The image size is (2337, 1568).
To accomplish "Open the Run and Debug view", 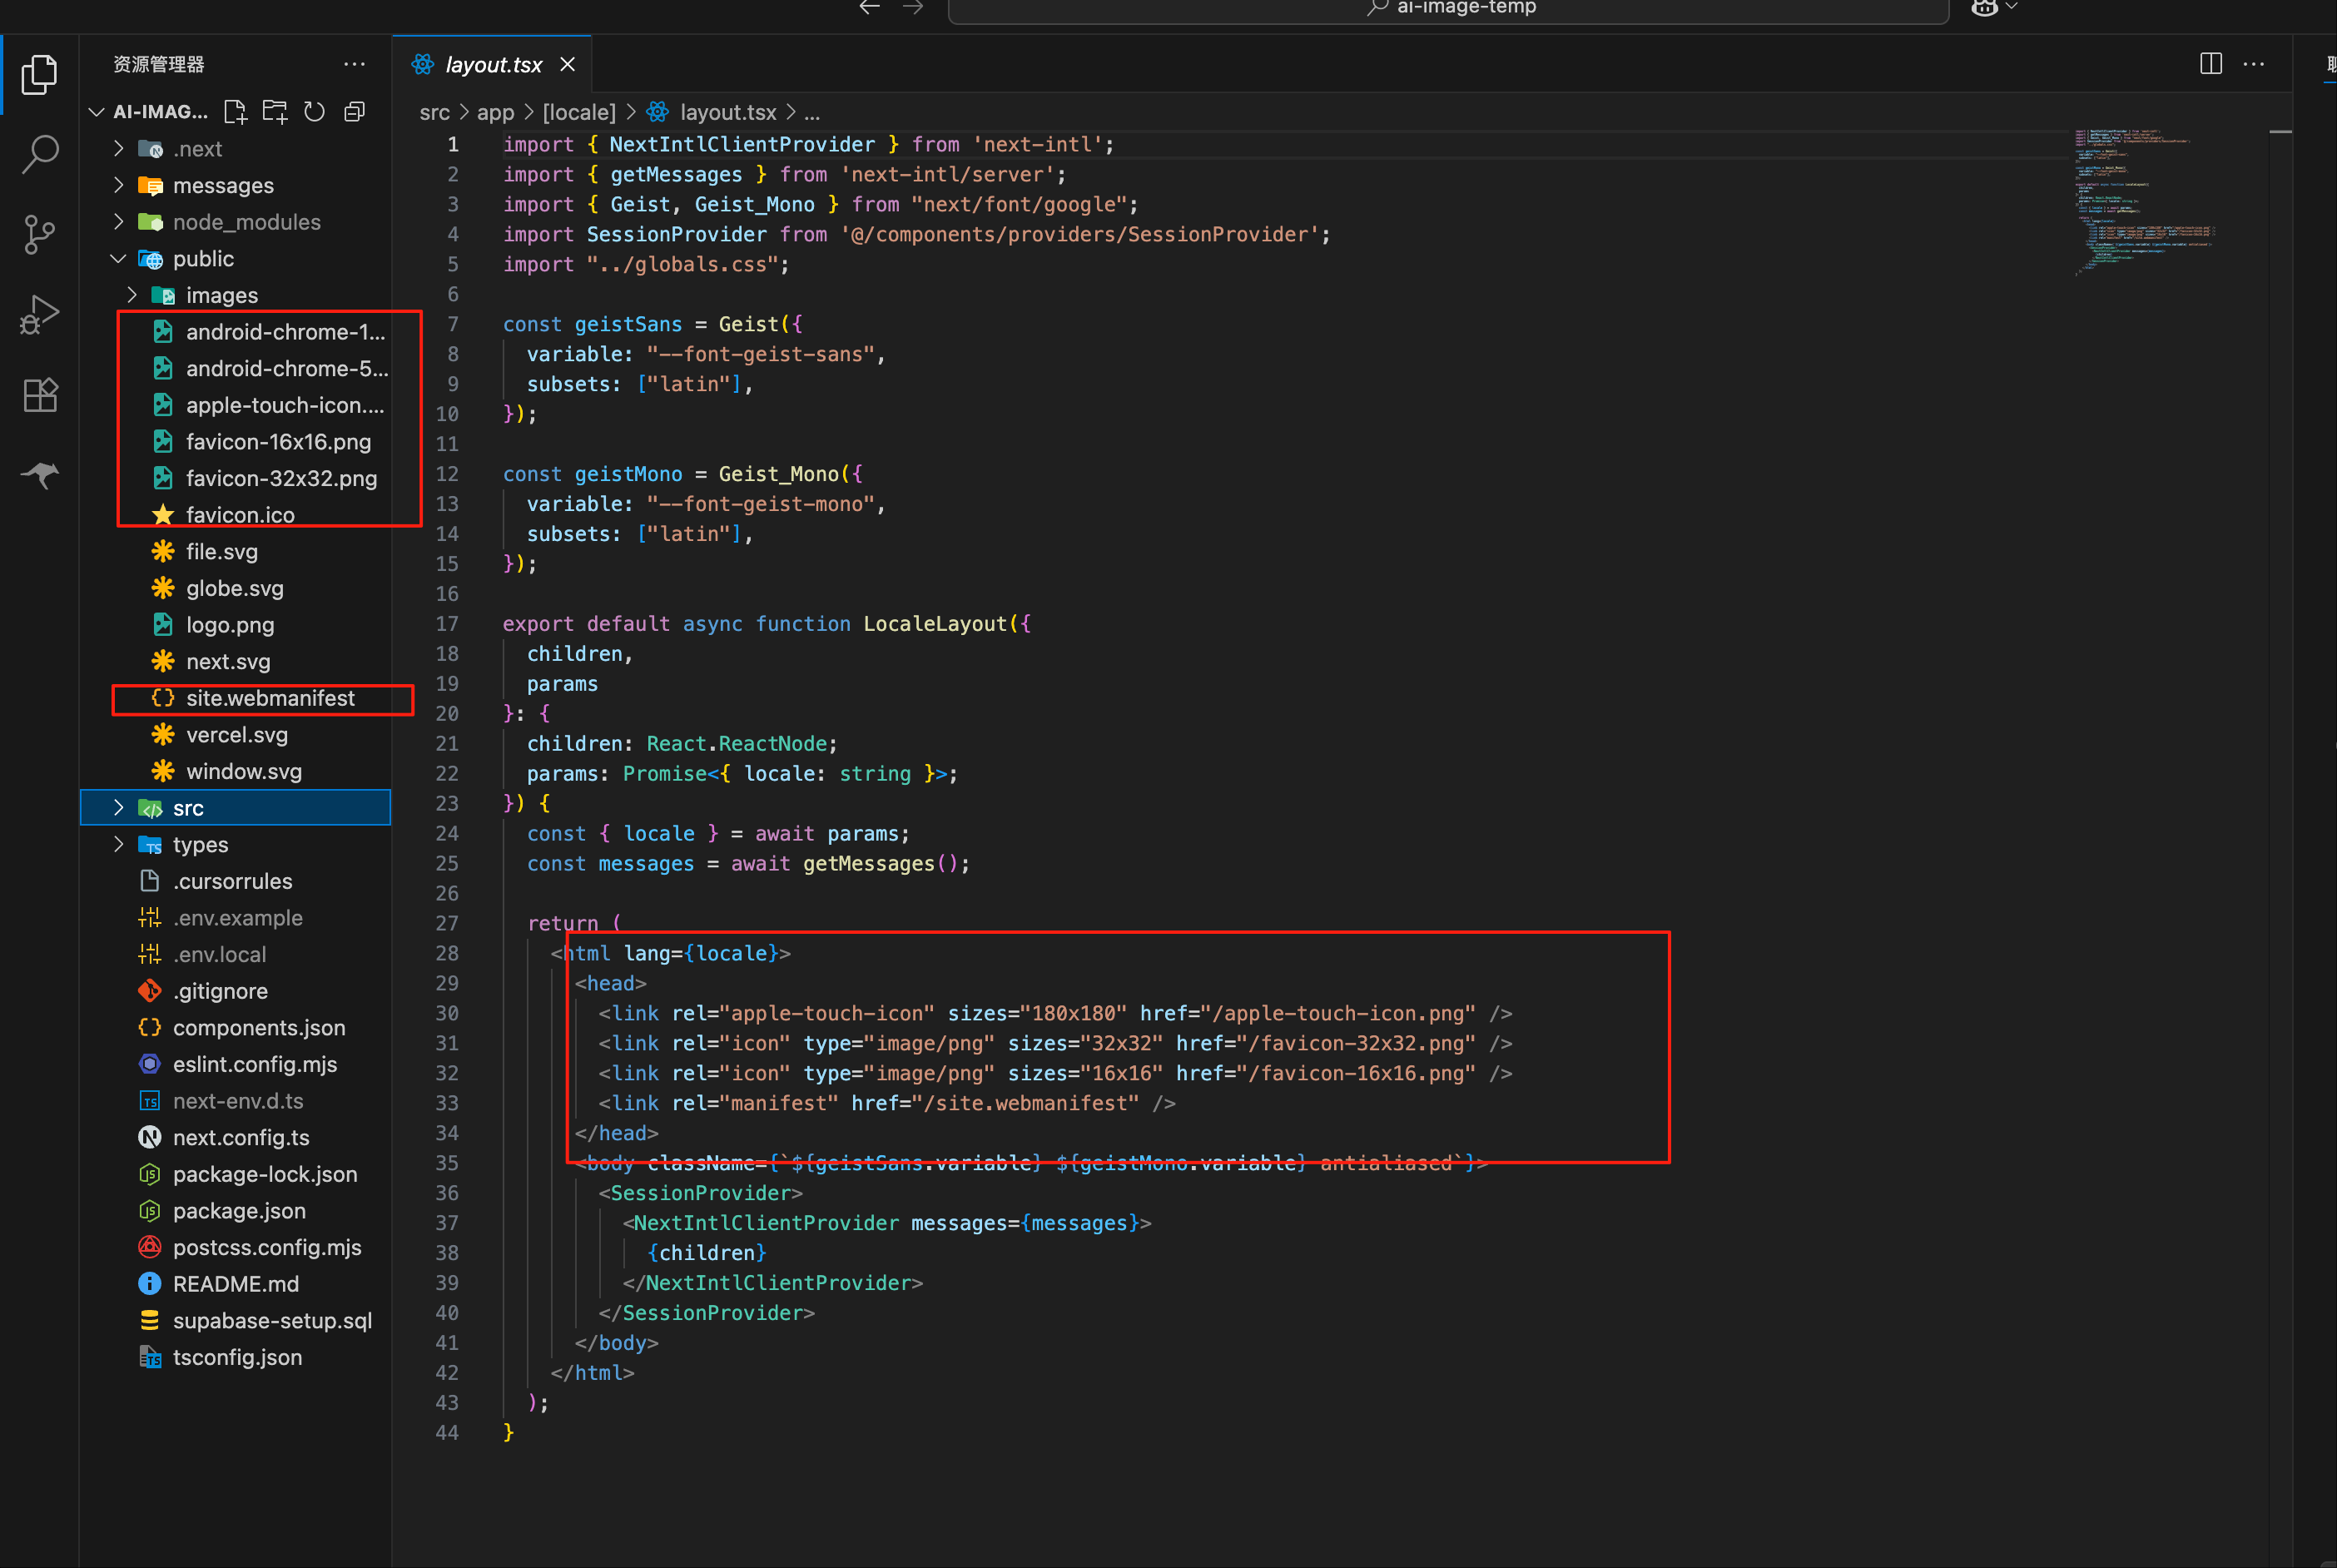I will click(39, 315).
